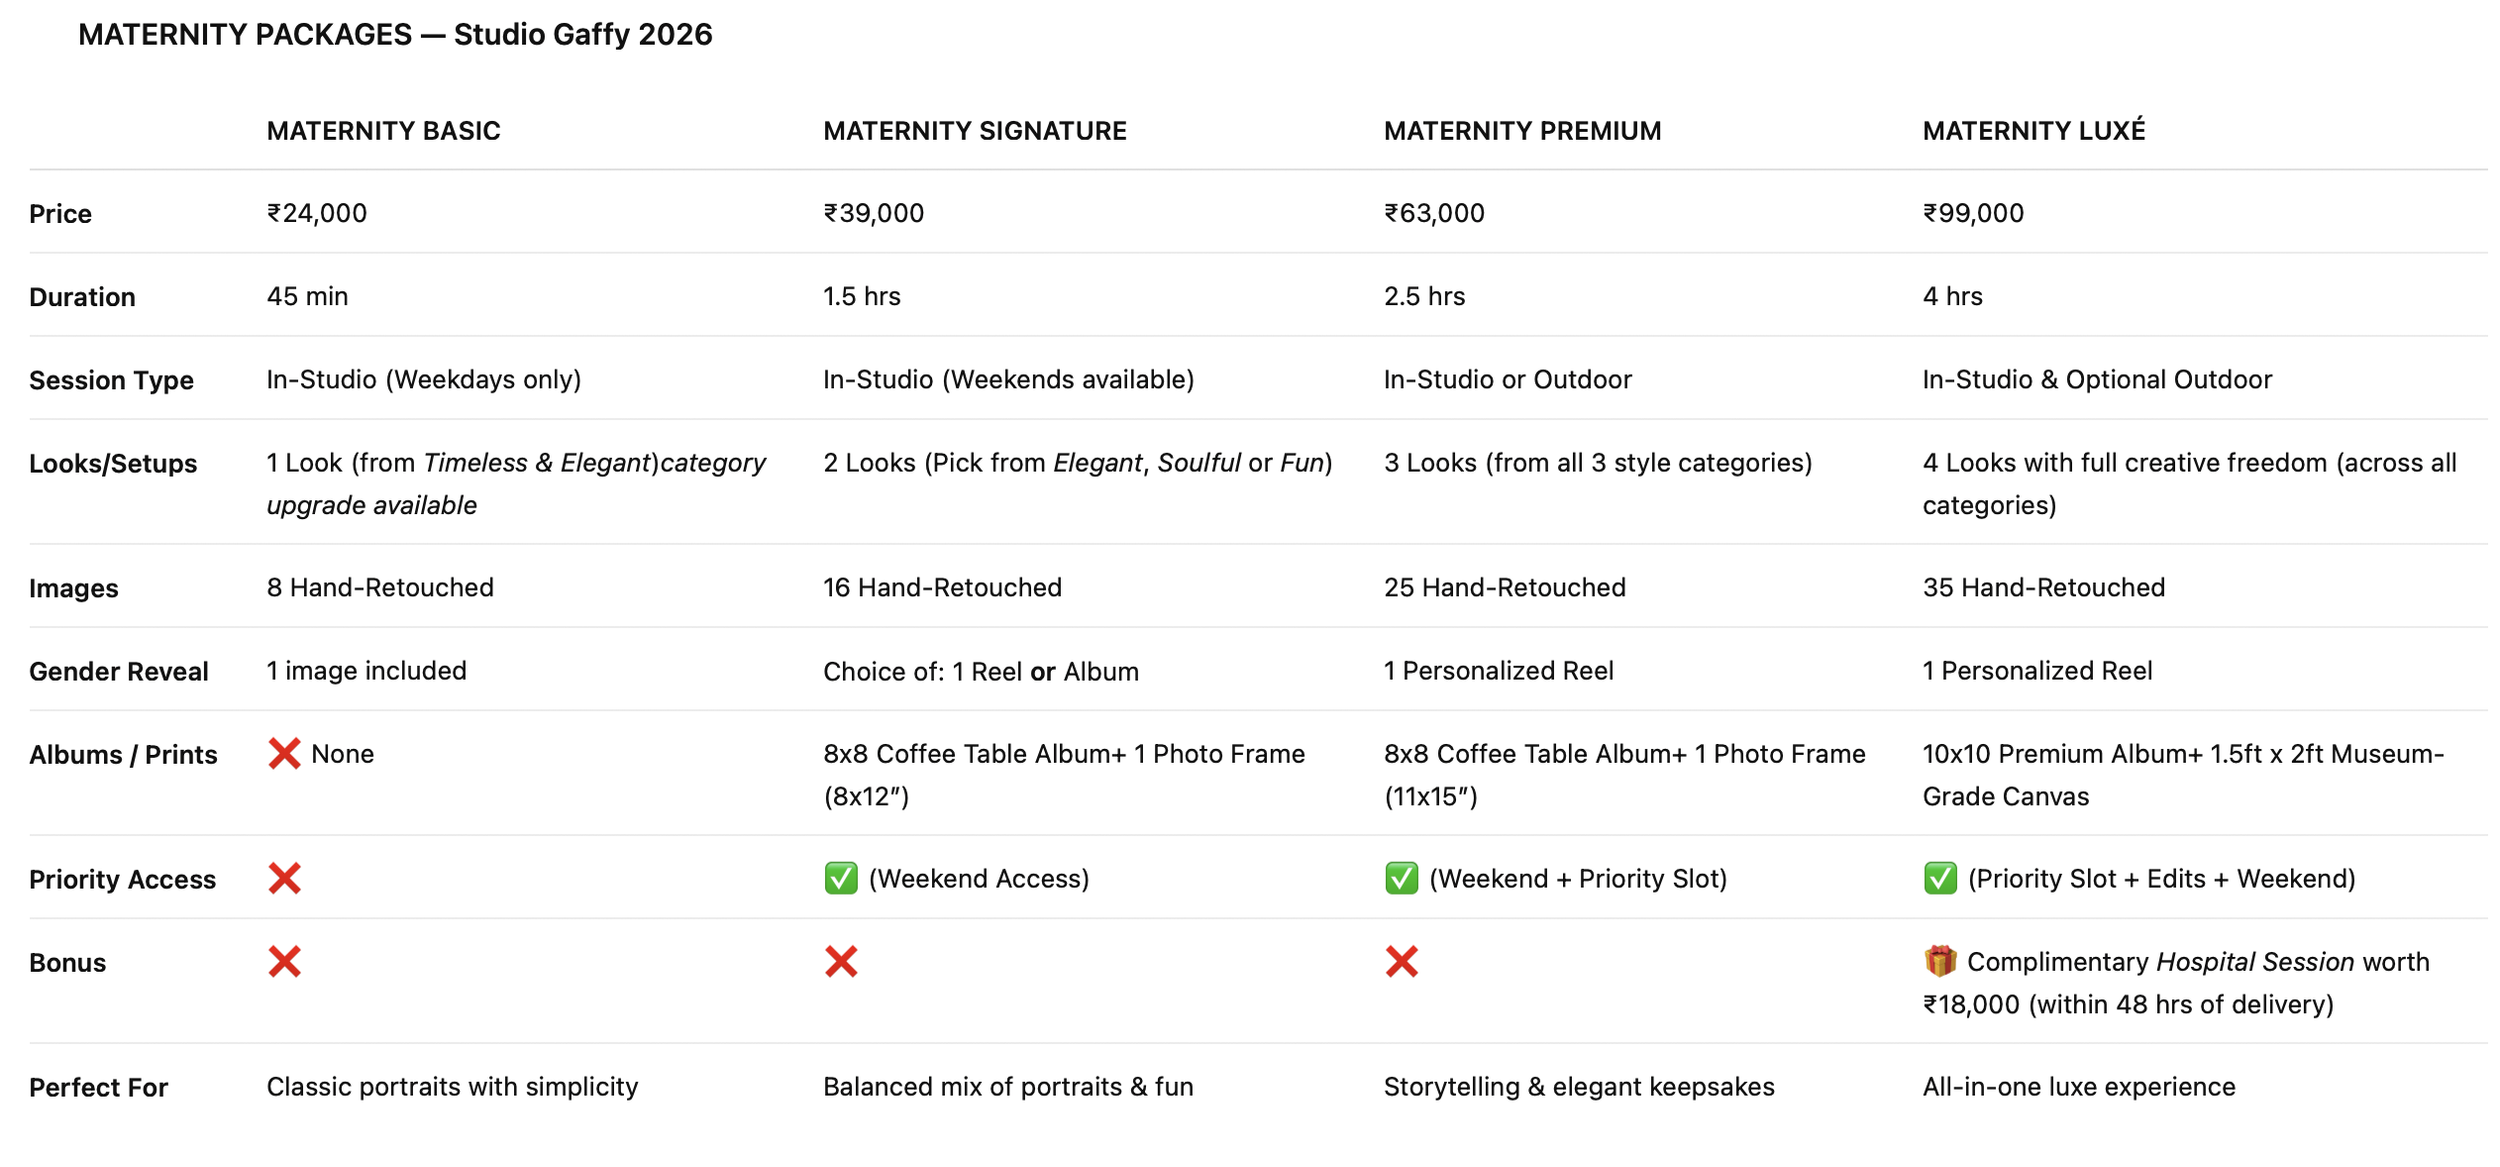The height and width of the screenshot is (1167, 2500).
Task: Click the Bonus red cross under Maternity Signature
Action: point(841,962)
